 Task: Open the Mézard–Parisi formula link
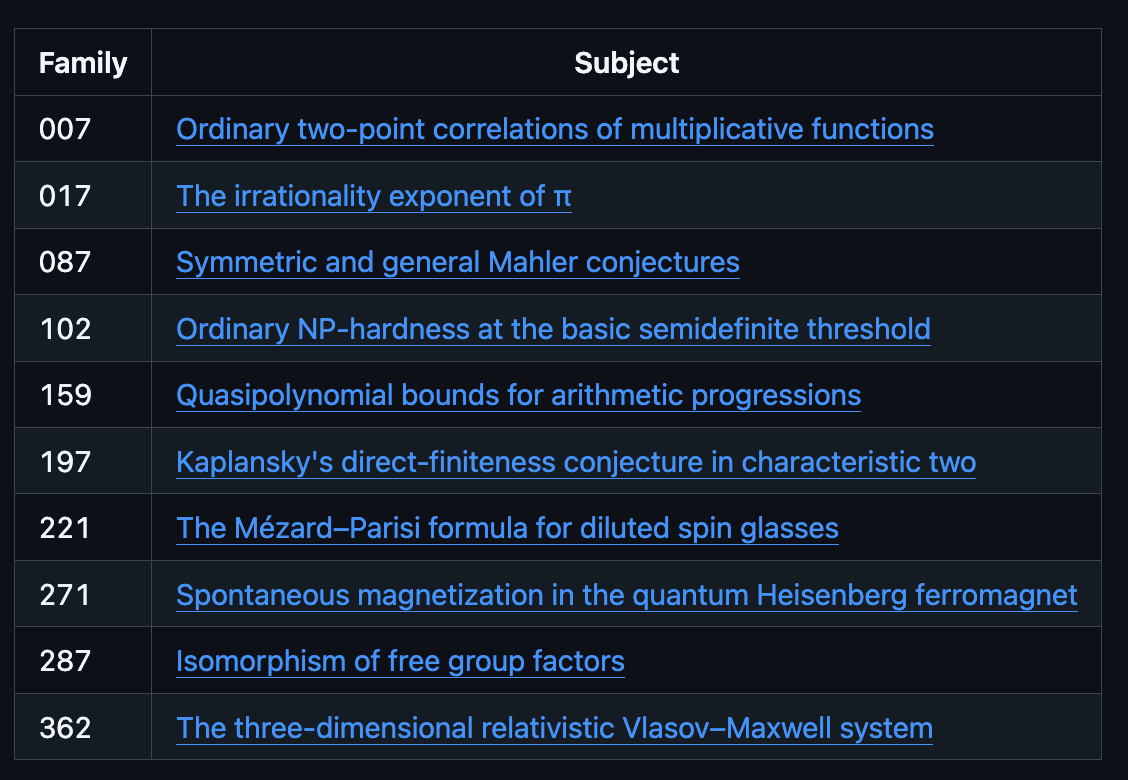coord(507,528)
